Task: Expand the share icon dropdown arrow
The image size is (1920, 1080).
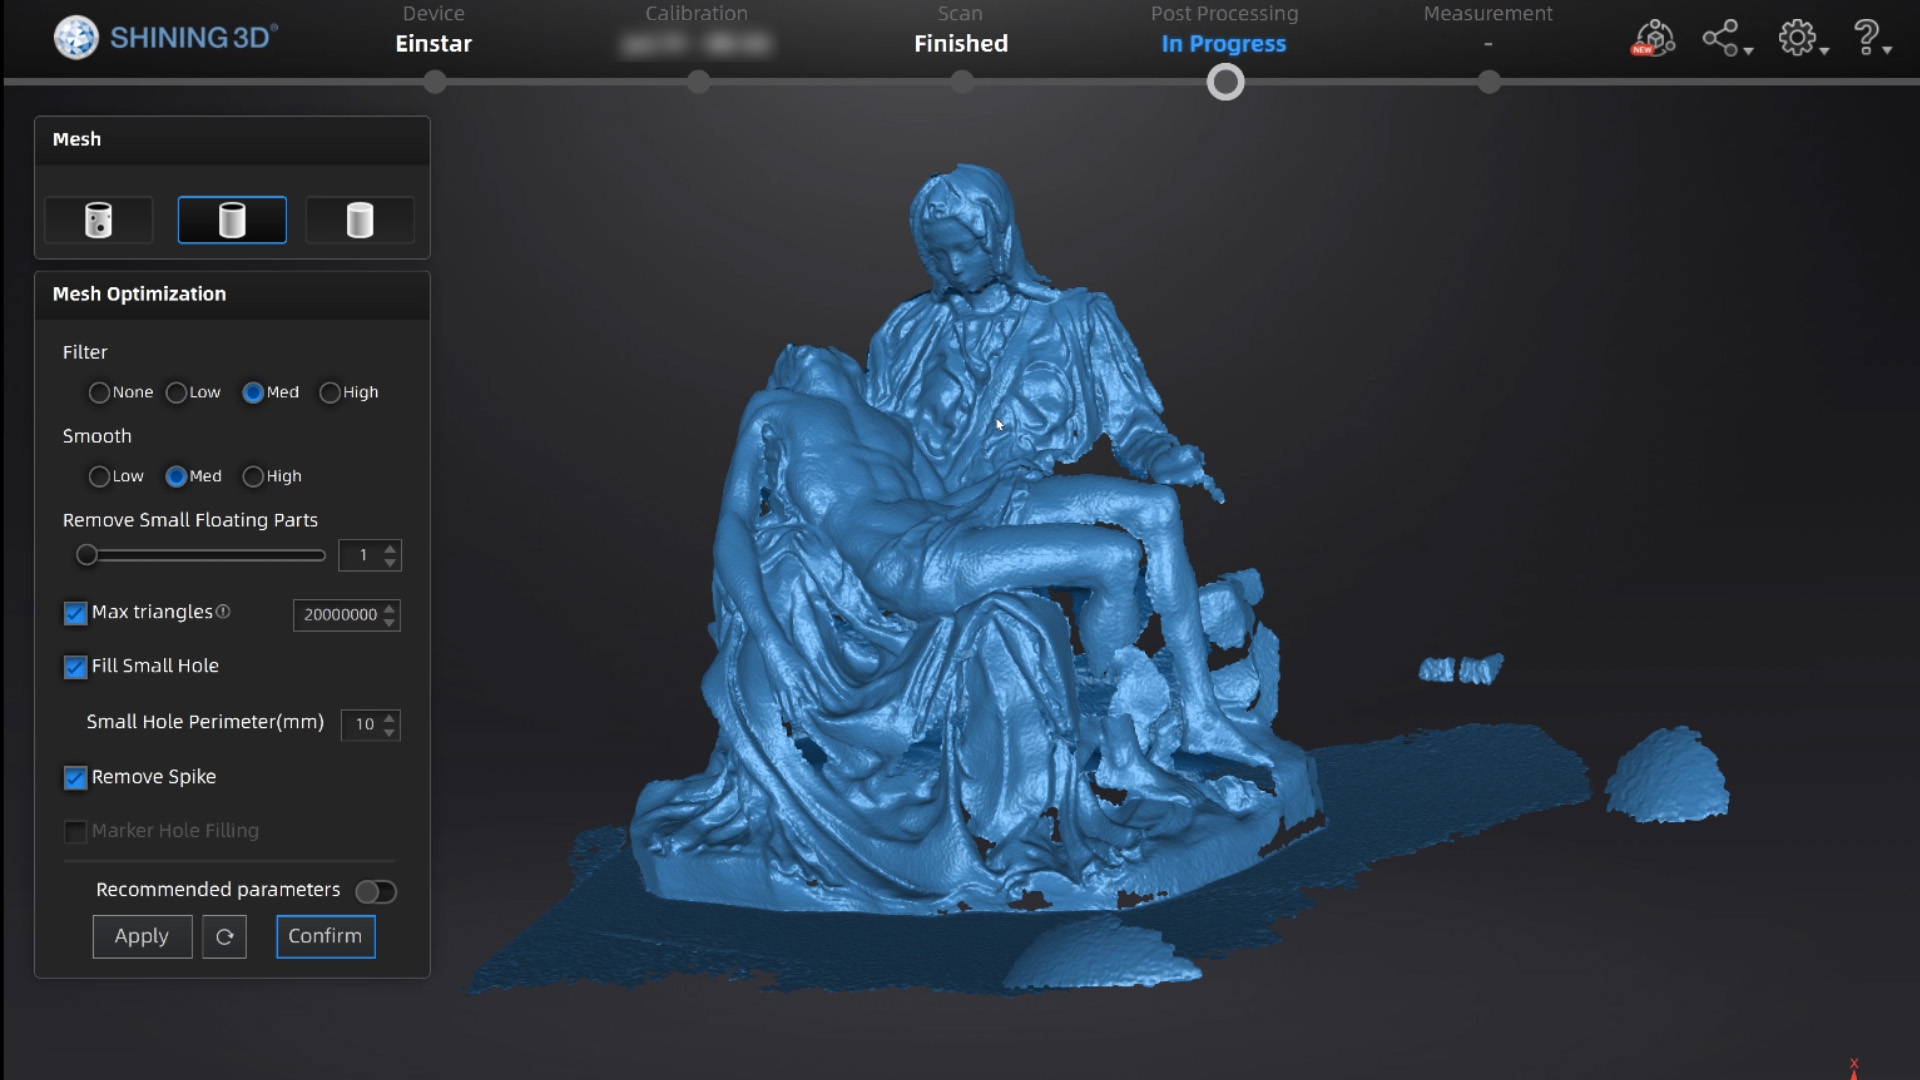Action: click(1748, 50)
